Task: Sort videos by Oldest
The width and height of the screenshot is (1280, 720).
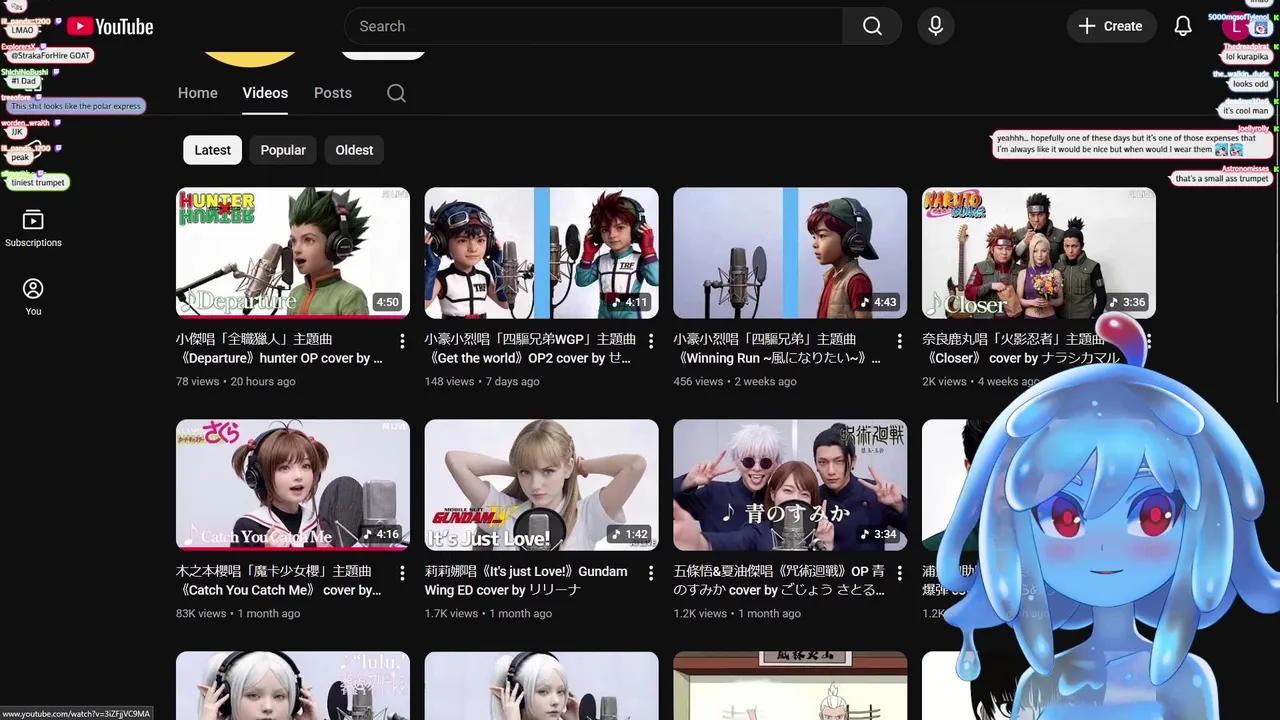Action: (x=354, y=150)
